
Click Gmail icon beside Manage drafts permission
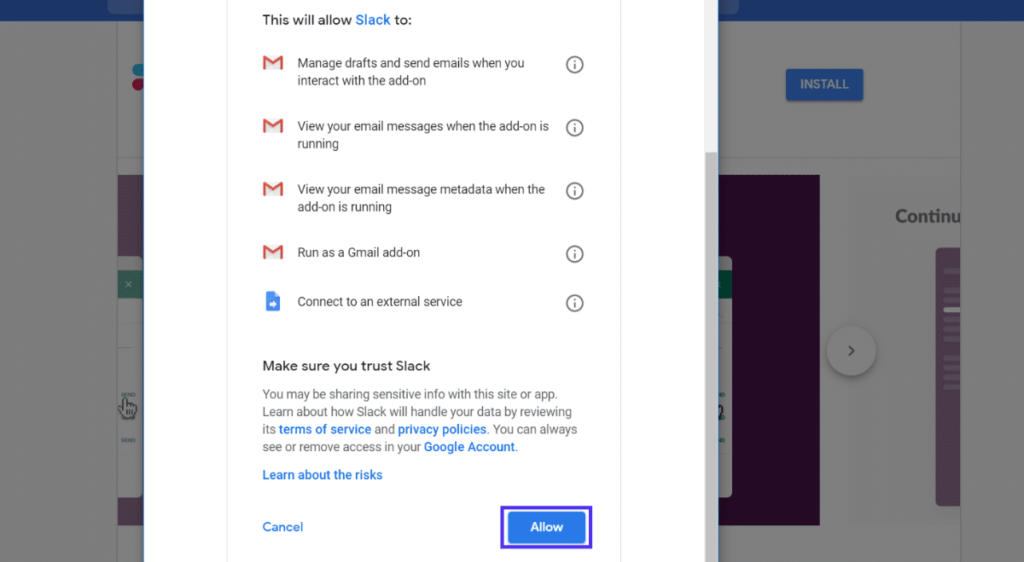[273, 63]
